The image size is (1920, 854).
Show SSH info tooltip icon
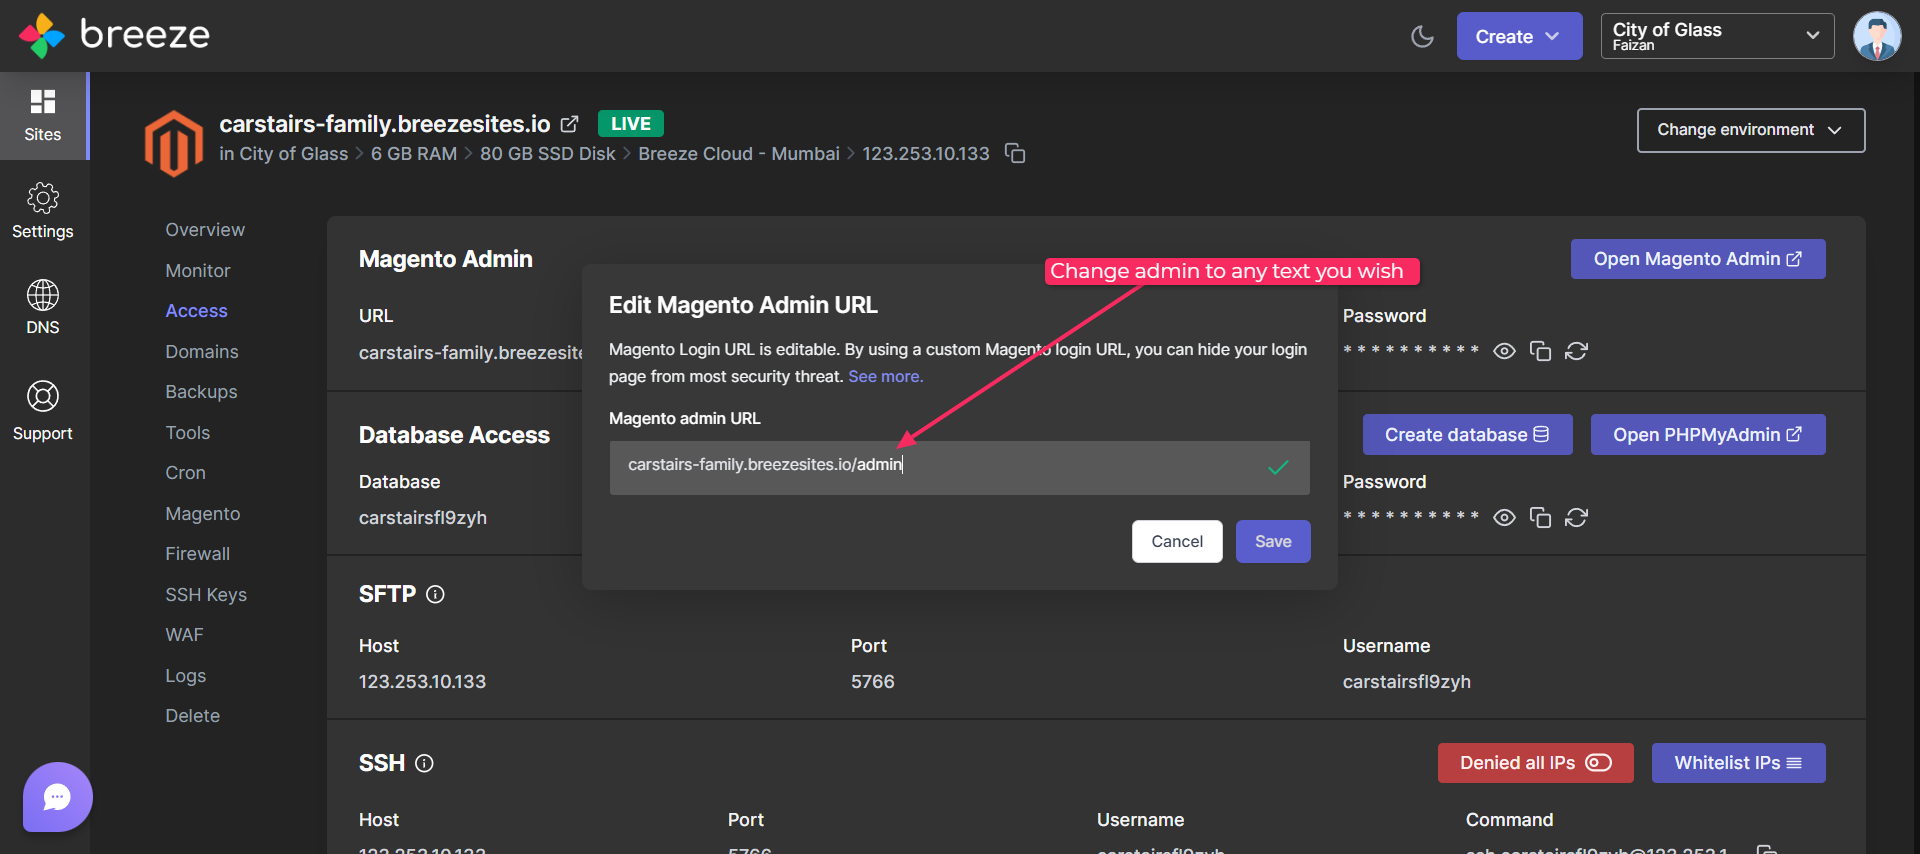tap(424, 763)
